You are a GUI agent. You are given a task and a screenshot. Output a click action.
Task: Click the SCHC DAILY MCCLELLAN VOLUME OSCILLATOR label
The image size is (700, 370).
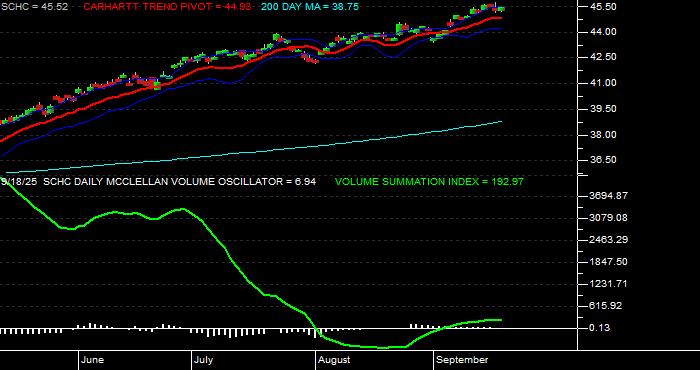coord(180,182)
